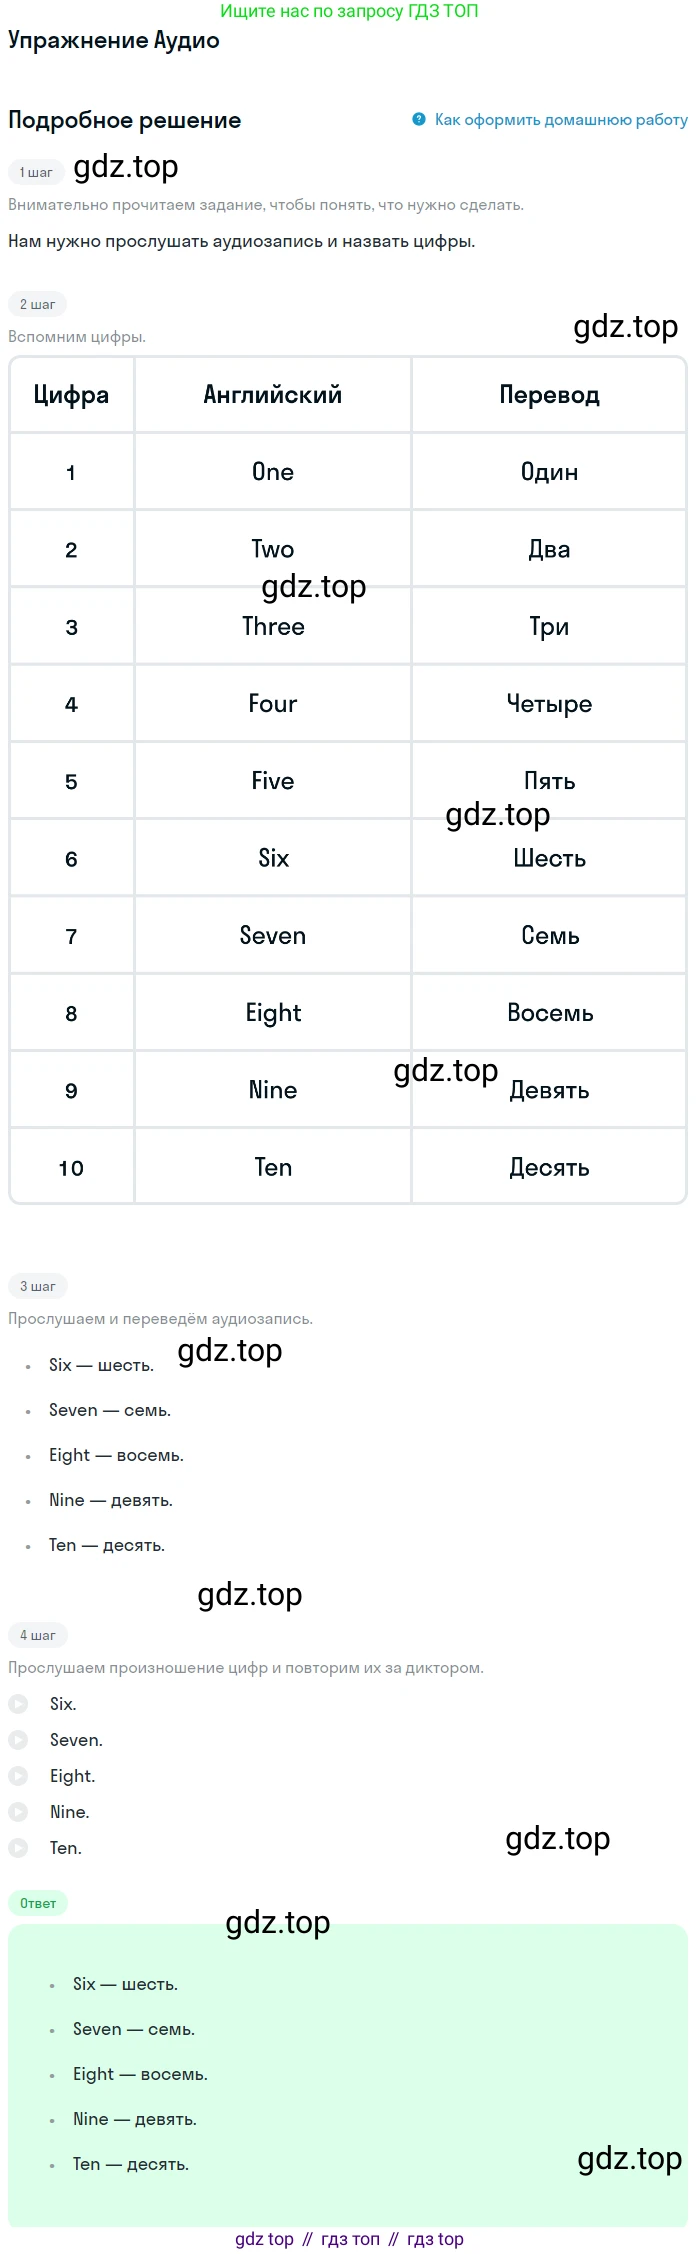The width and height of the screenshot is (700, 2254).
Task: Click the question mark help icon
Action: click(x=419, y=119)
